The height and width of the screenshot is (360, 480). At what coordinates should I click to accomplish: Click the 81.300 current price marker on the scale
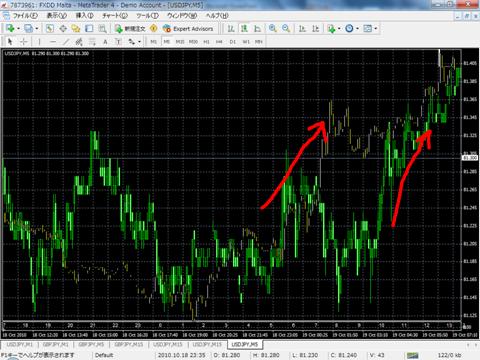470,158
